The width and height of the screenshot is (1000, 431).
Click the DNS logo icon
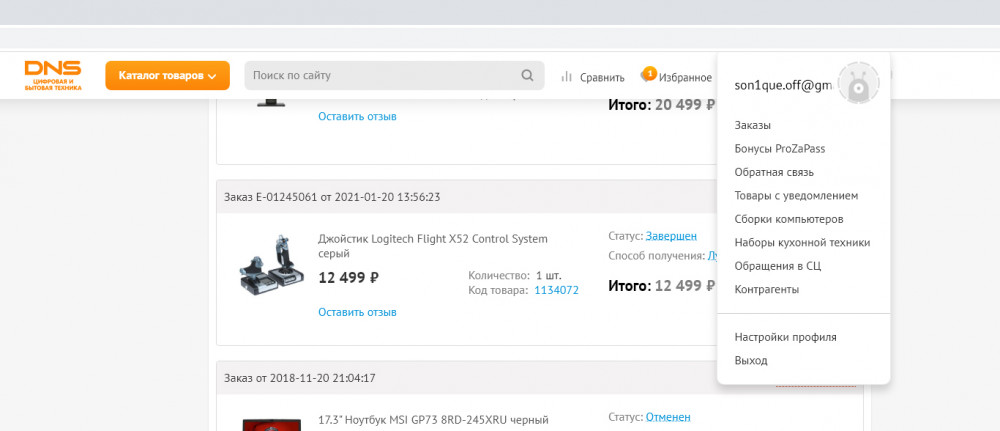(x=53, y=75)
